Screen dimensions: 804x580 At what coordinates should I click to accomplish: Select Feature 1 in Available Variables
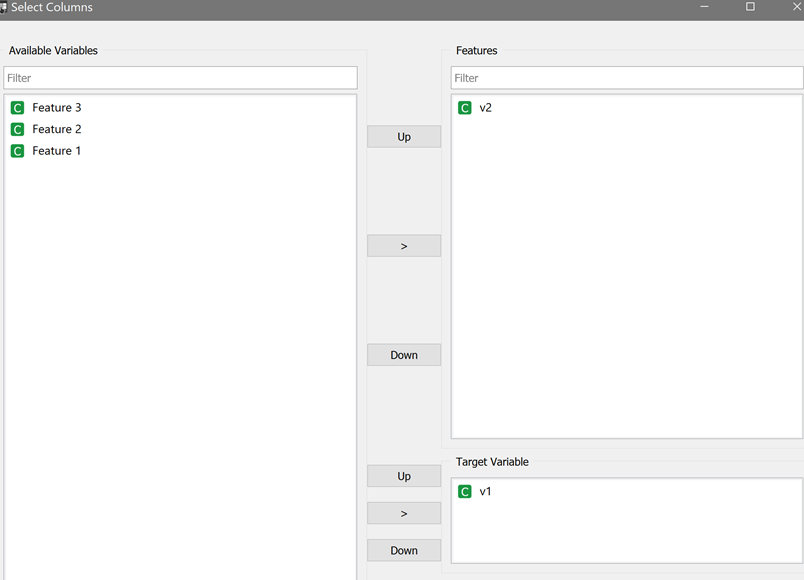tap(58, 150)
